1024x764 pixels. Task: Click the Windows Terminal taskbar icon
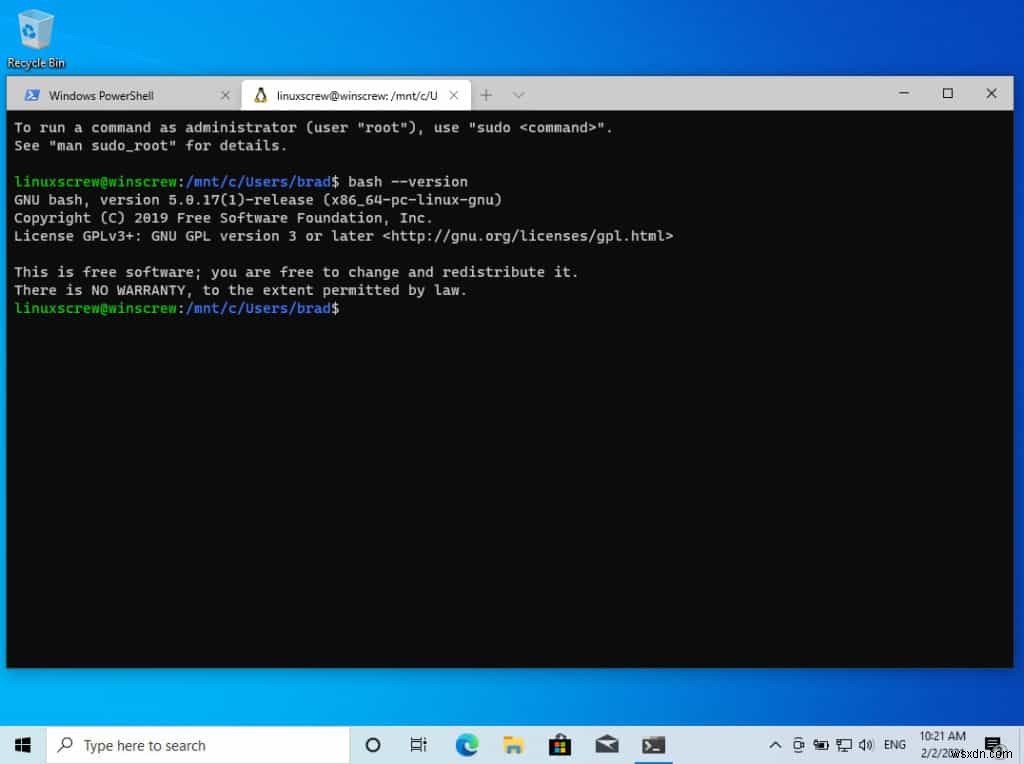pyautogui.click(x=654, y=744)
